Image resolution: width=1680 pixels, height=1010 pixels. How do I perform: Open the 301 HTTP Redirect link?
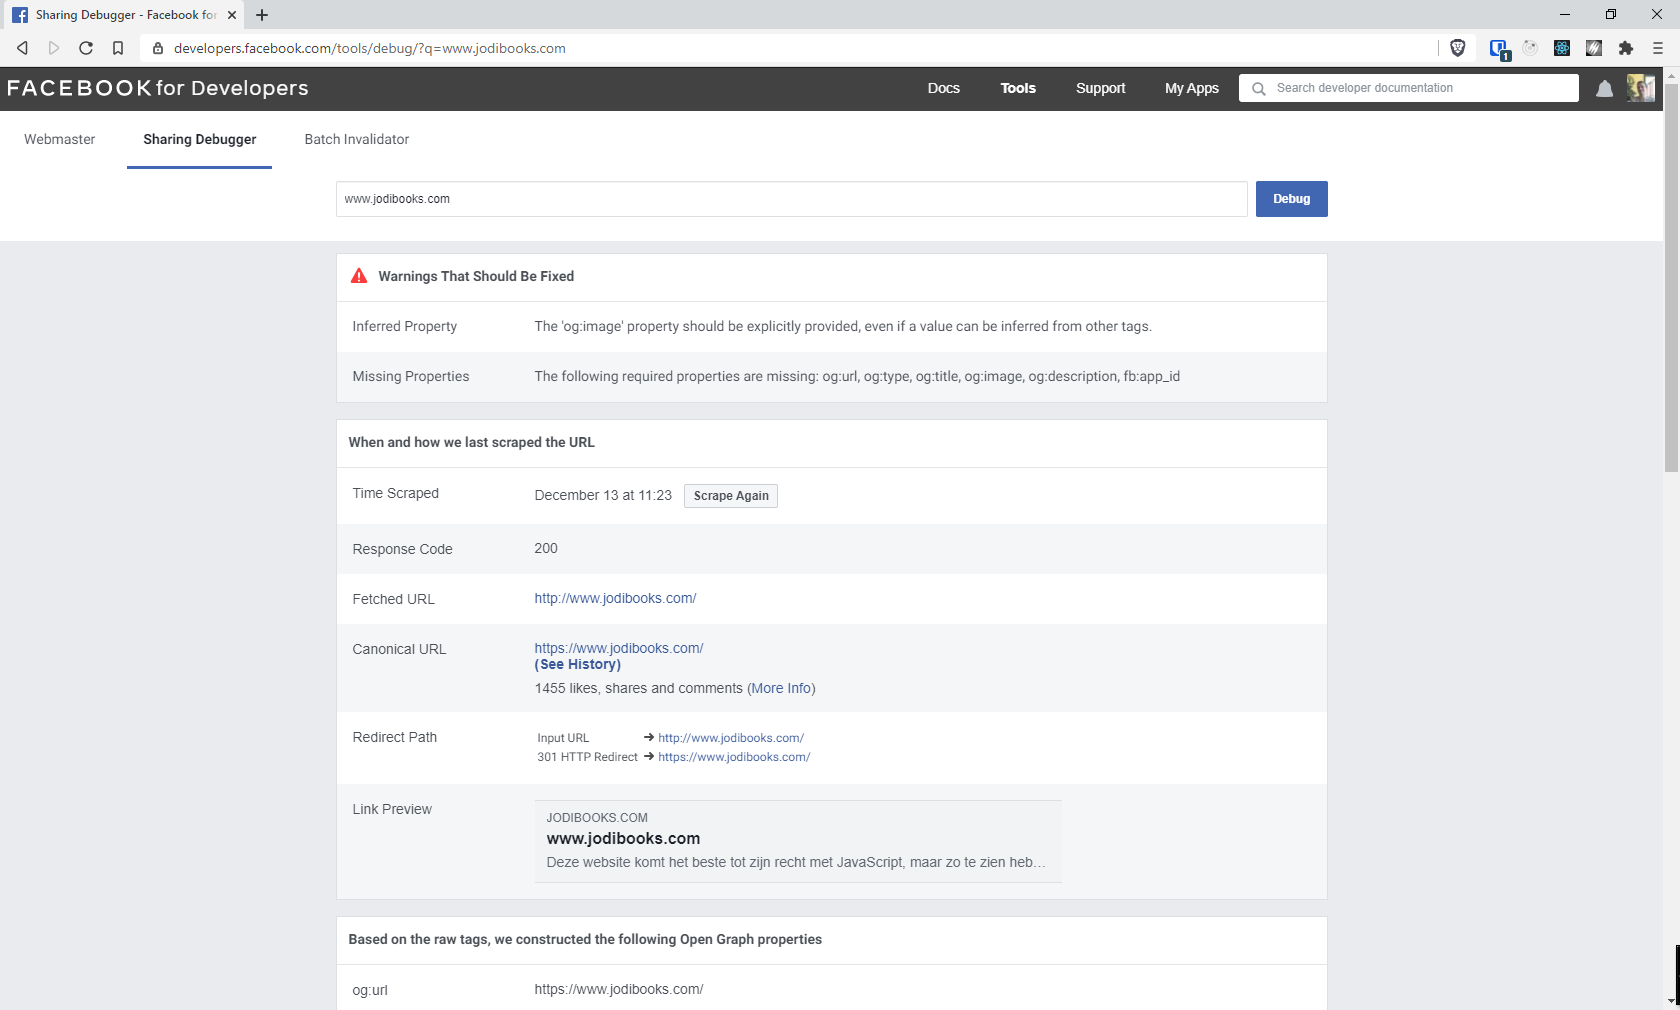click(734, 757)
